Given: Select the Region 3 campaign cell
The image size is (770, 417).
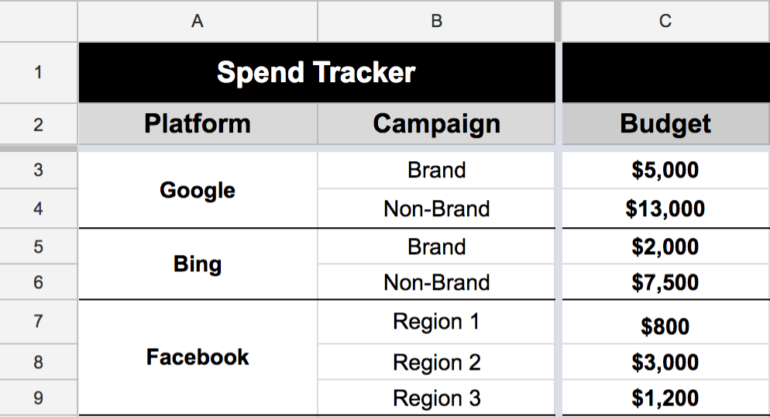Looking at the screenshot, I should (x=436, y=398).
